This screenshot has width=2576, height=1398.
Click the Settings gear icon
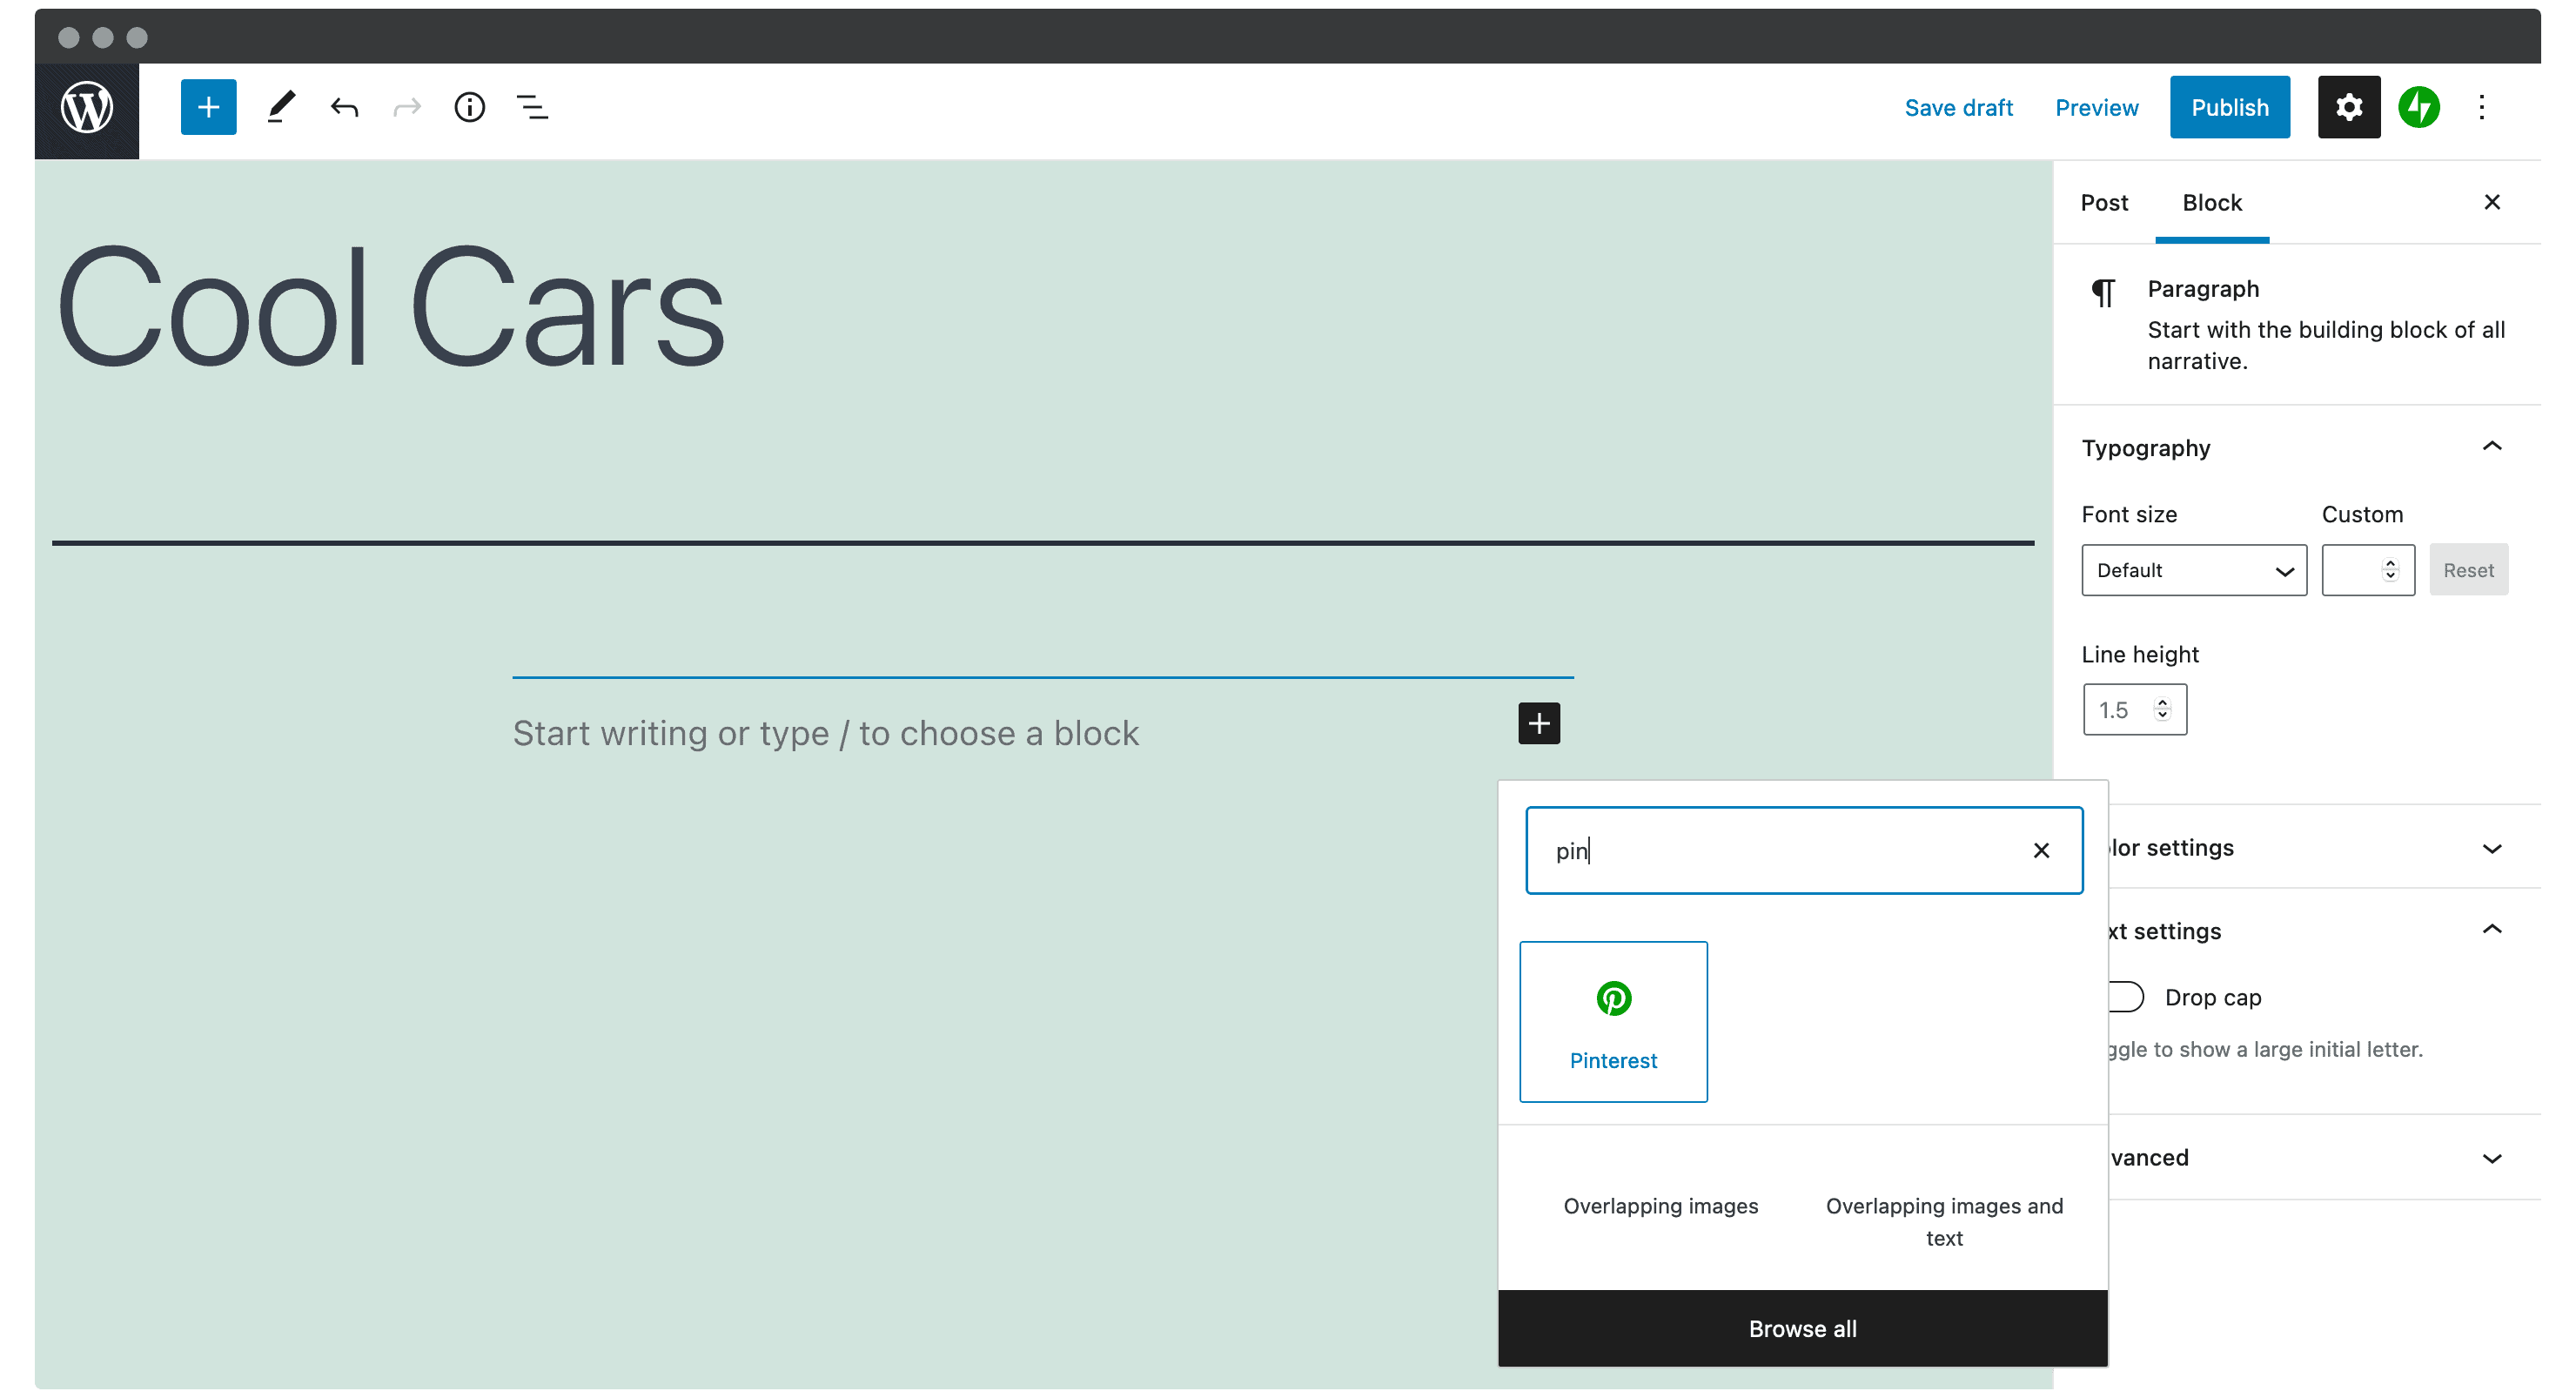click(2347, 107)
